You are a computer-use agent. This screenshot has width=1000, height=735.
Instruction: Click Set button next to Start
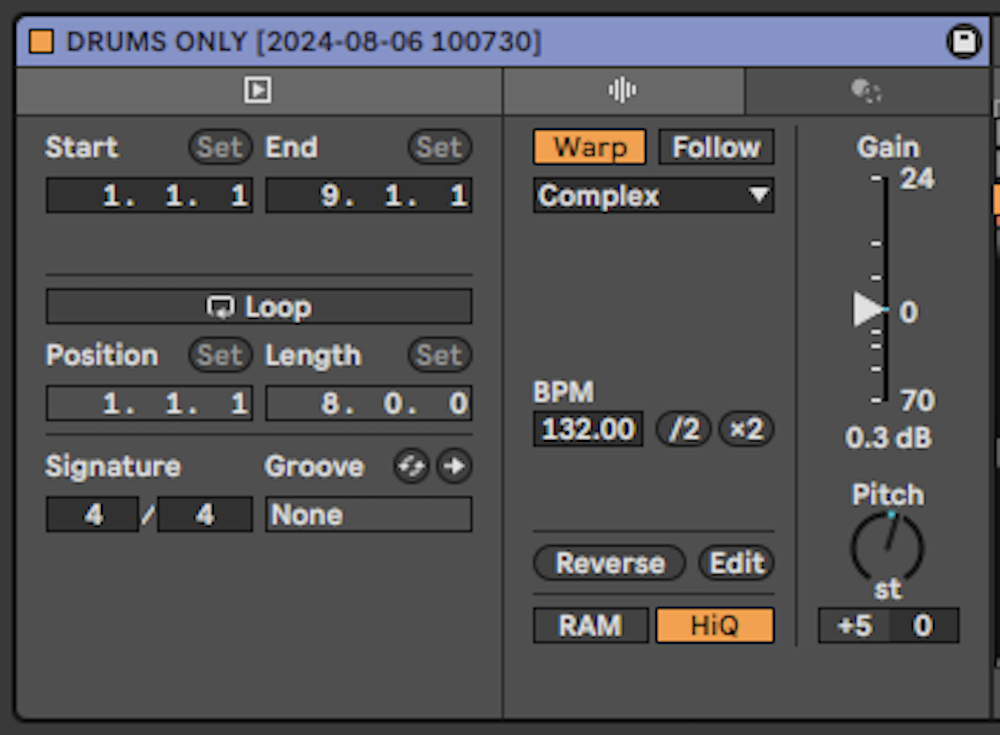point(220,147)
